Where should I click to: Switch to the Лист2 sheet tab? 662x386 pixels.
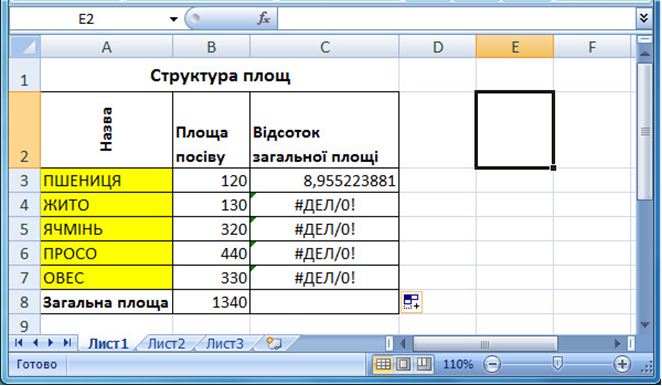pos(166,343)
